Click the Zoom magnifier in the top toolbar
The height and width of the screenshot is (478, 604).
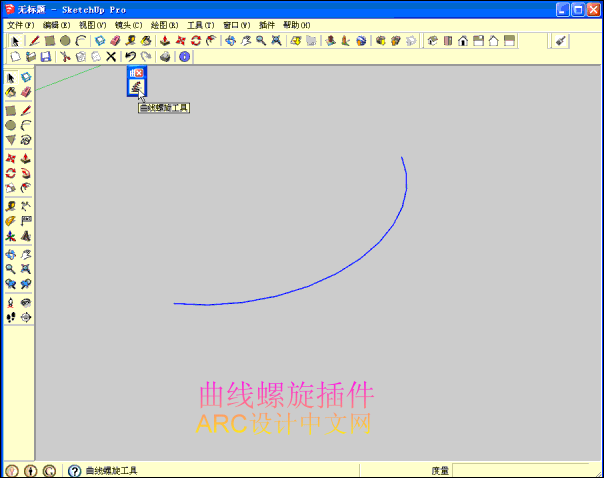261,41
